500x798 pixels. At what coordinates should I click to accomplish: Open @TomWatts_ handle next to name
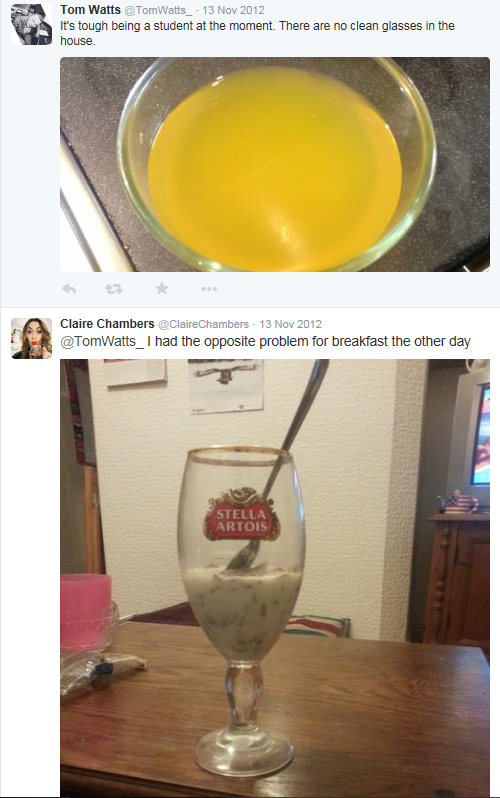click(158, 10)
